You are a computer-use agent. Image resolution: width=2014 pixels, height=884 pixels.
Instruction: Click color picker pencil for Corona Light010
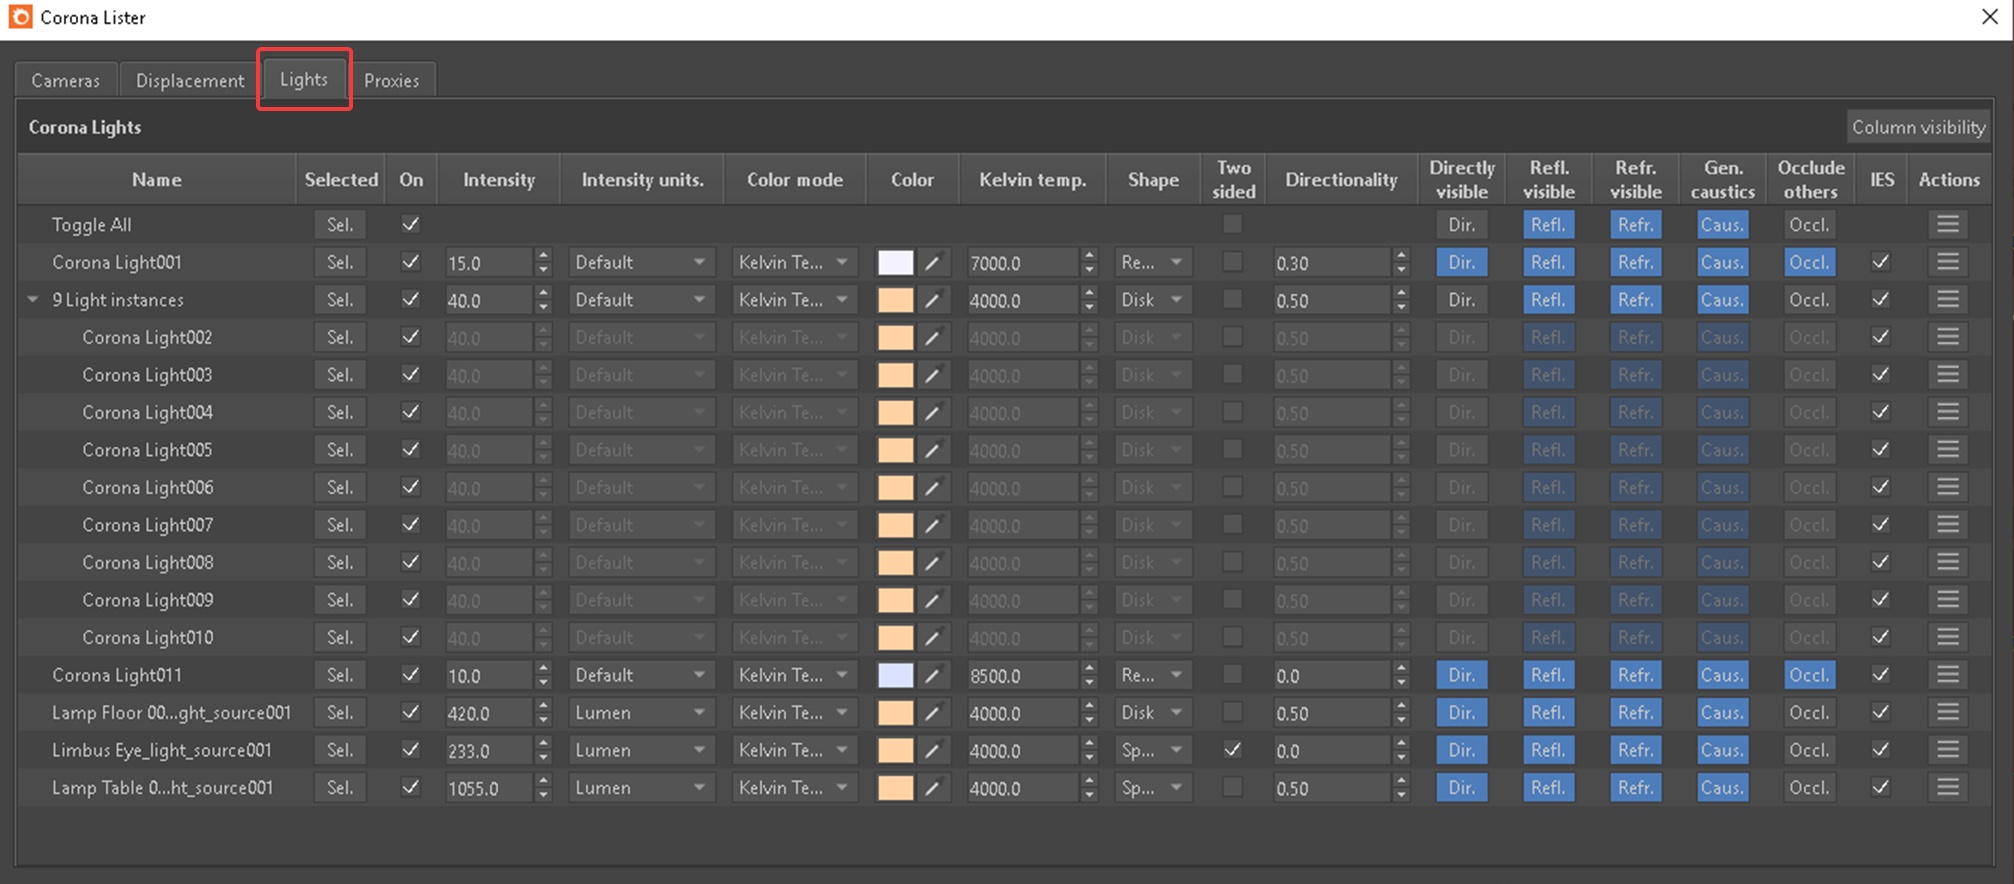point(932,637)
